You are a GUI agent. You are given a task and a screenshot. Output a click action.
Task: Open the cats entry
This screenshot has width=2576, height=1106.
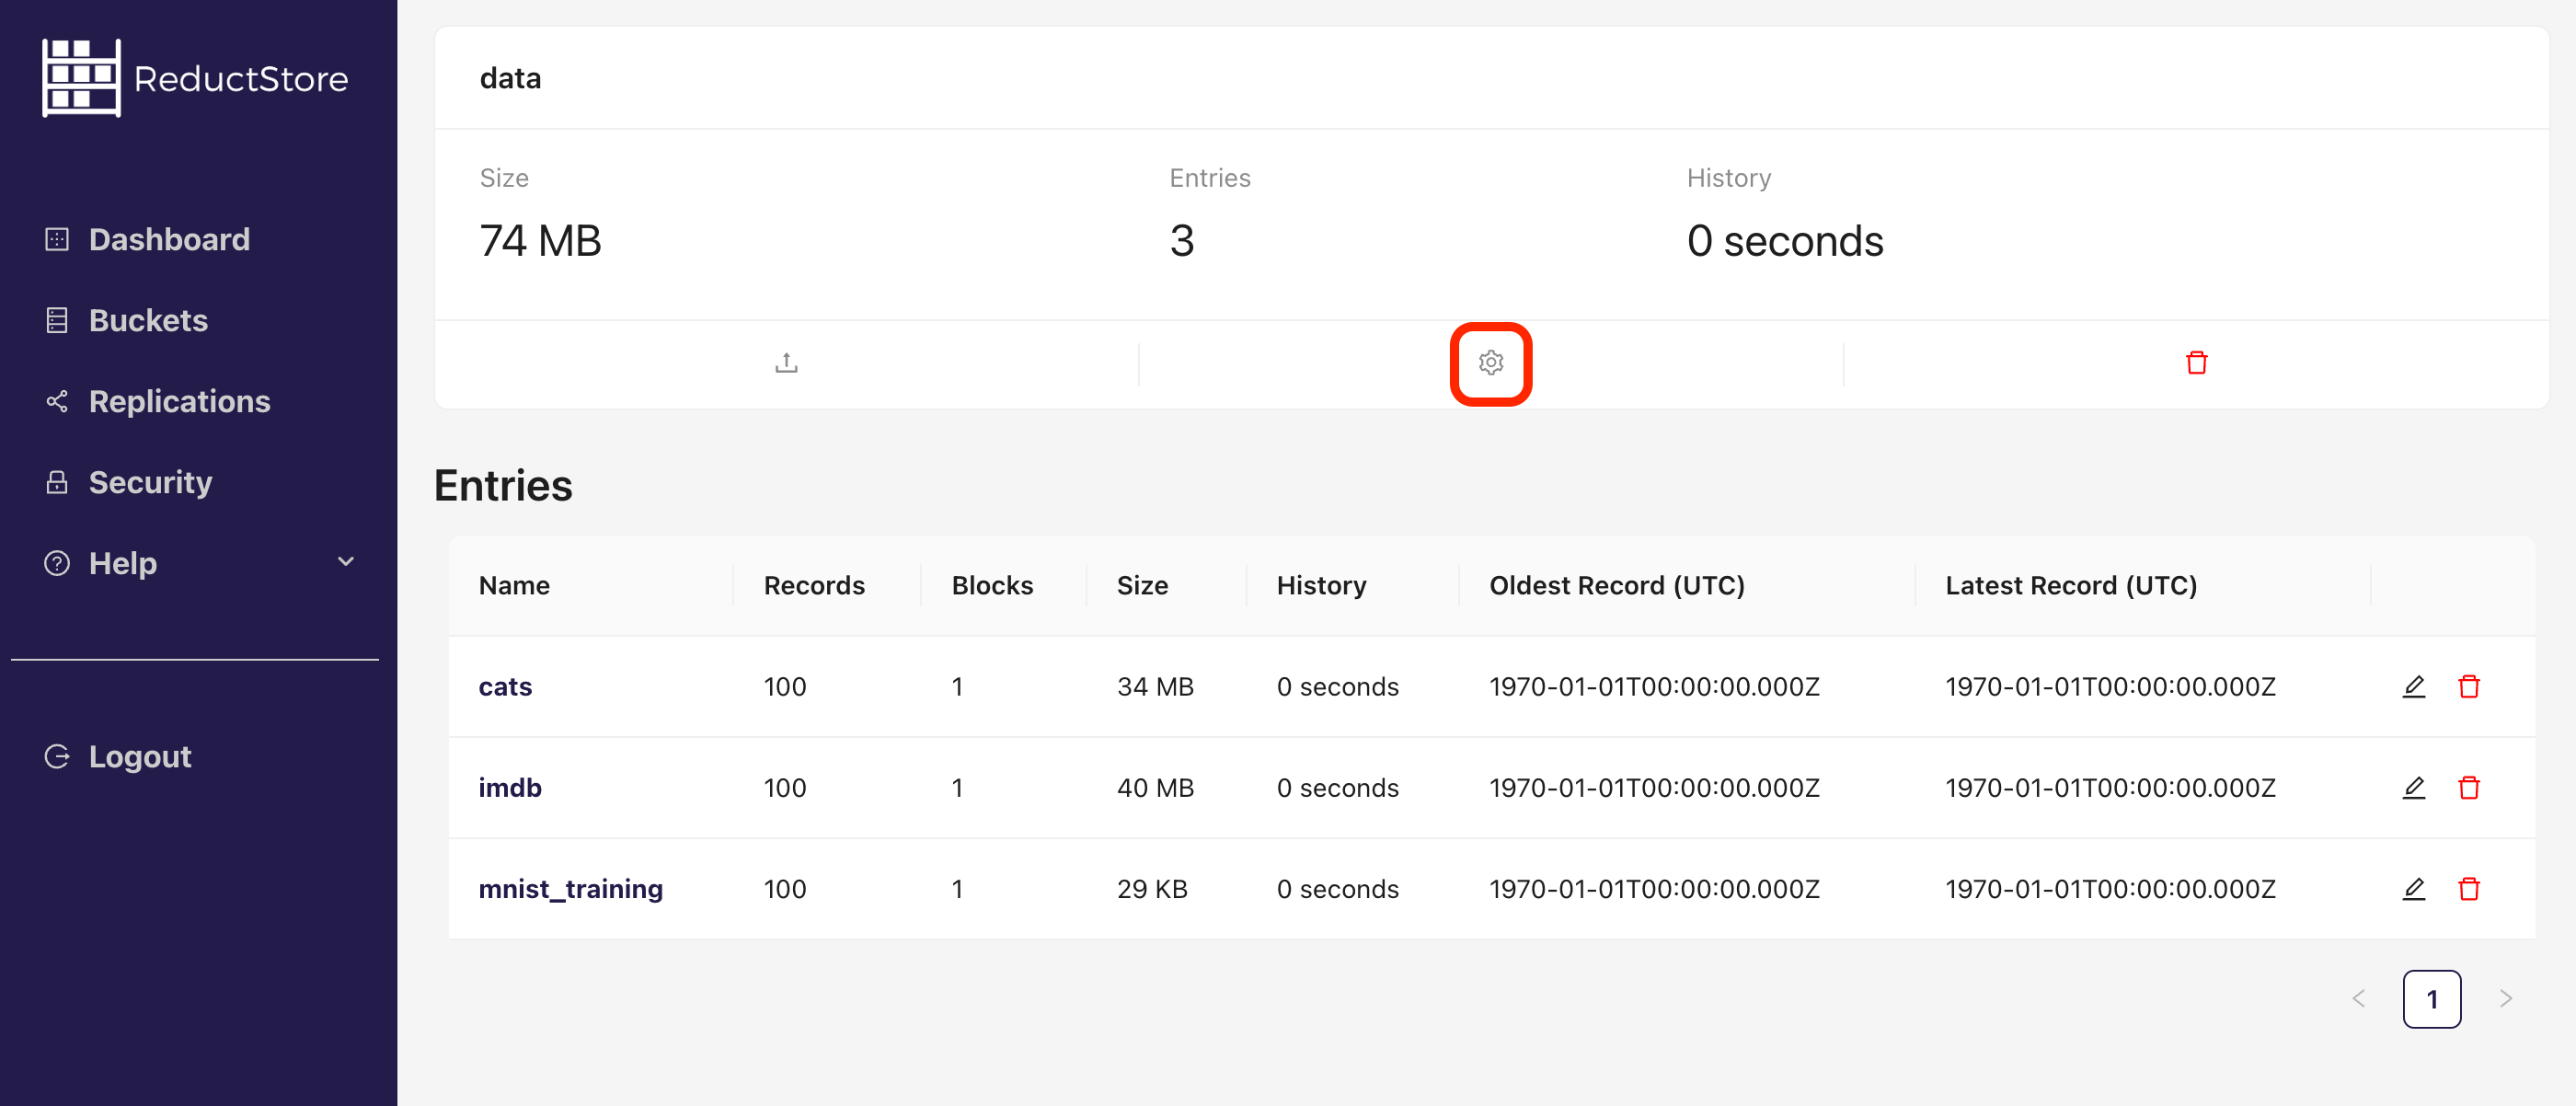click(x=505, y=687)
